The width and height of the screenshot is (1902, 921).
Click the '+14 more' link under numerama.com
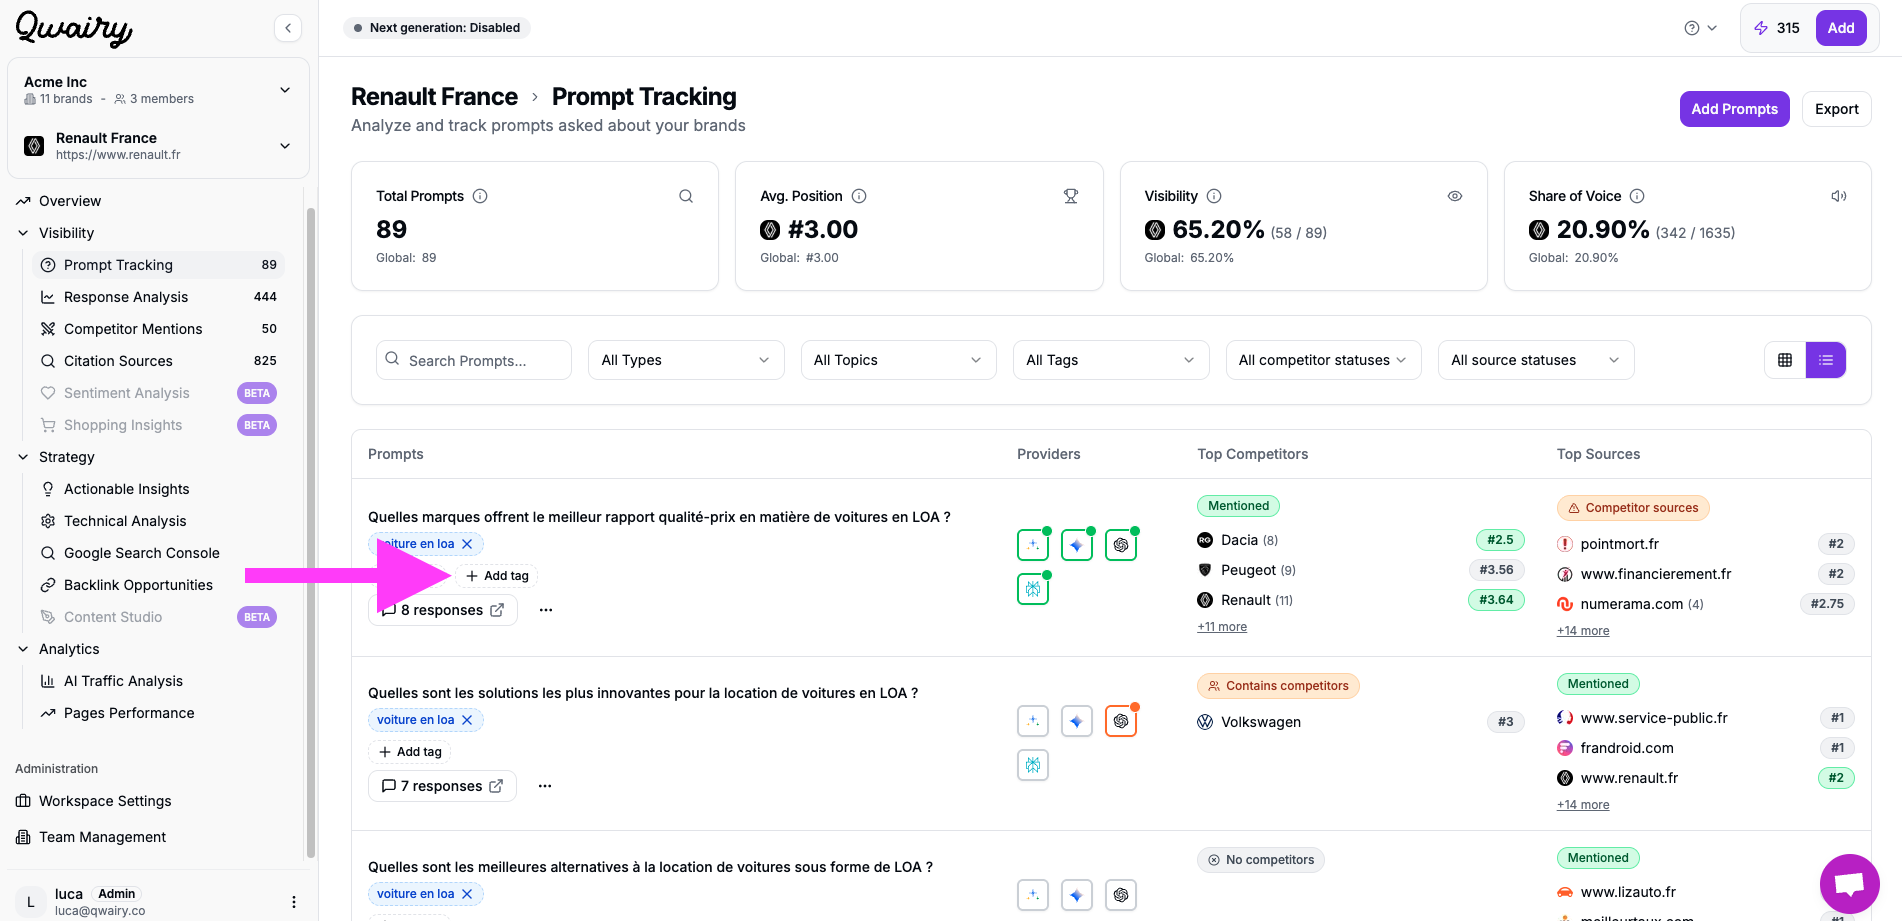(1583, 631)
